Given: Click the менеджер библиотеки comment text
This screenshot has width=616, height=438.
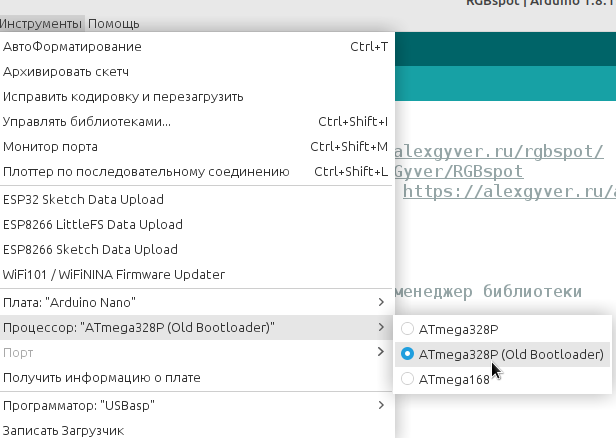Looking at the screenshot, I should tap(488, 291).
